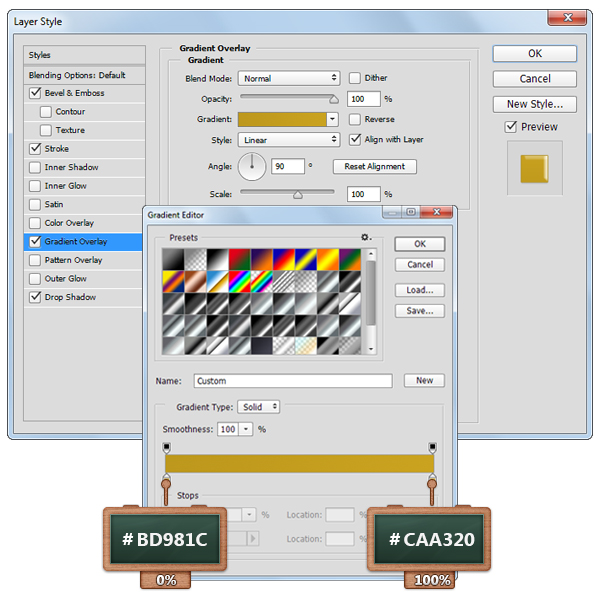Screen dimensions: 600x600
Task: Click the right opacity stop above gradient bar
Action: point(432,446)
